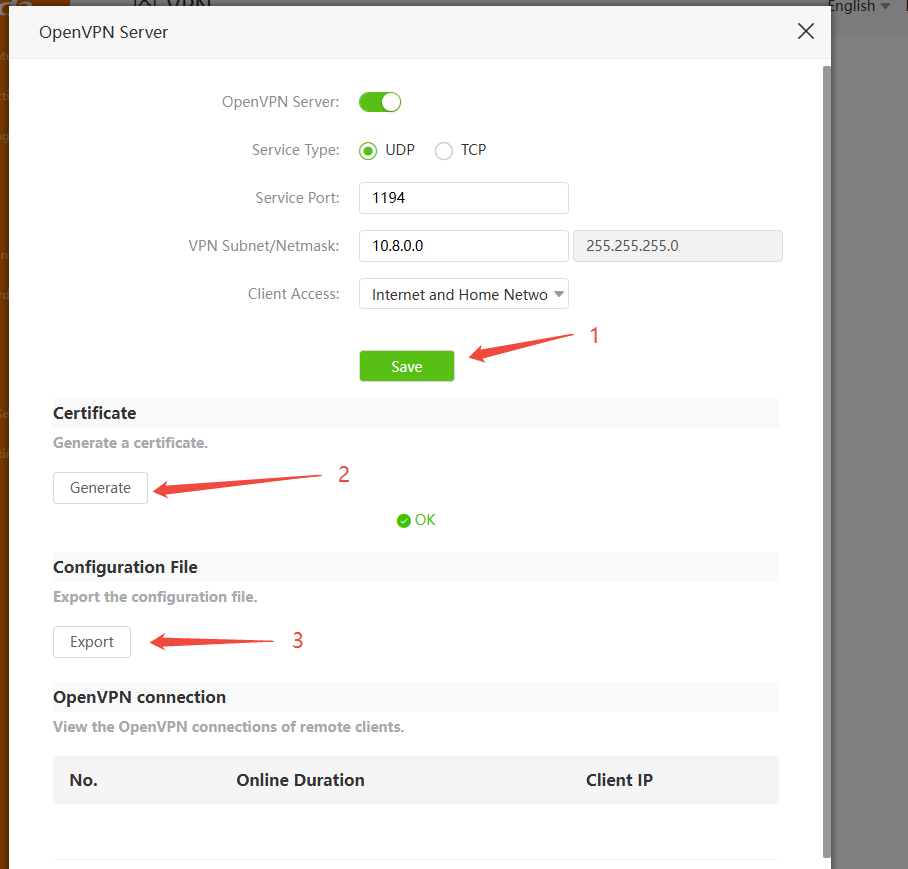Viewport: 908px width, 869px height.
Task: Toggle the OpenVPN Server switch off
Action: pyautogui.click(x=380, y=102)
